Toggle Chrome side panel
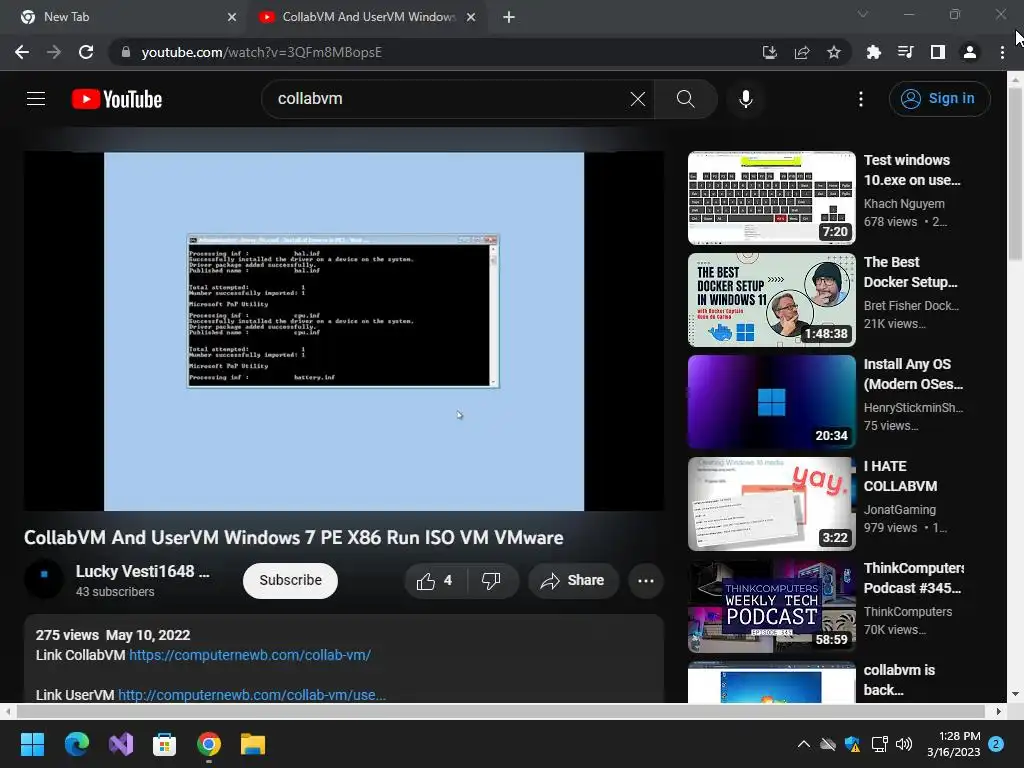This screenshot has width=1024, height=768. [x=937, y=52]
